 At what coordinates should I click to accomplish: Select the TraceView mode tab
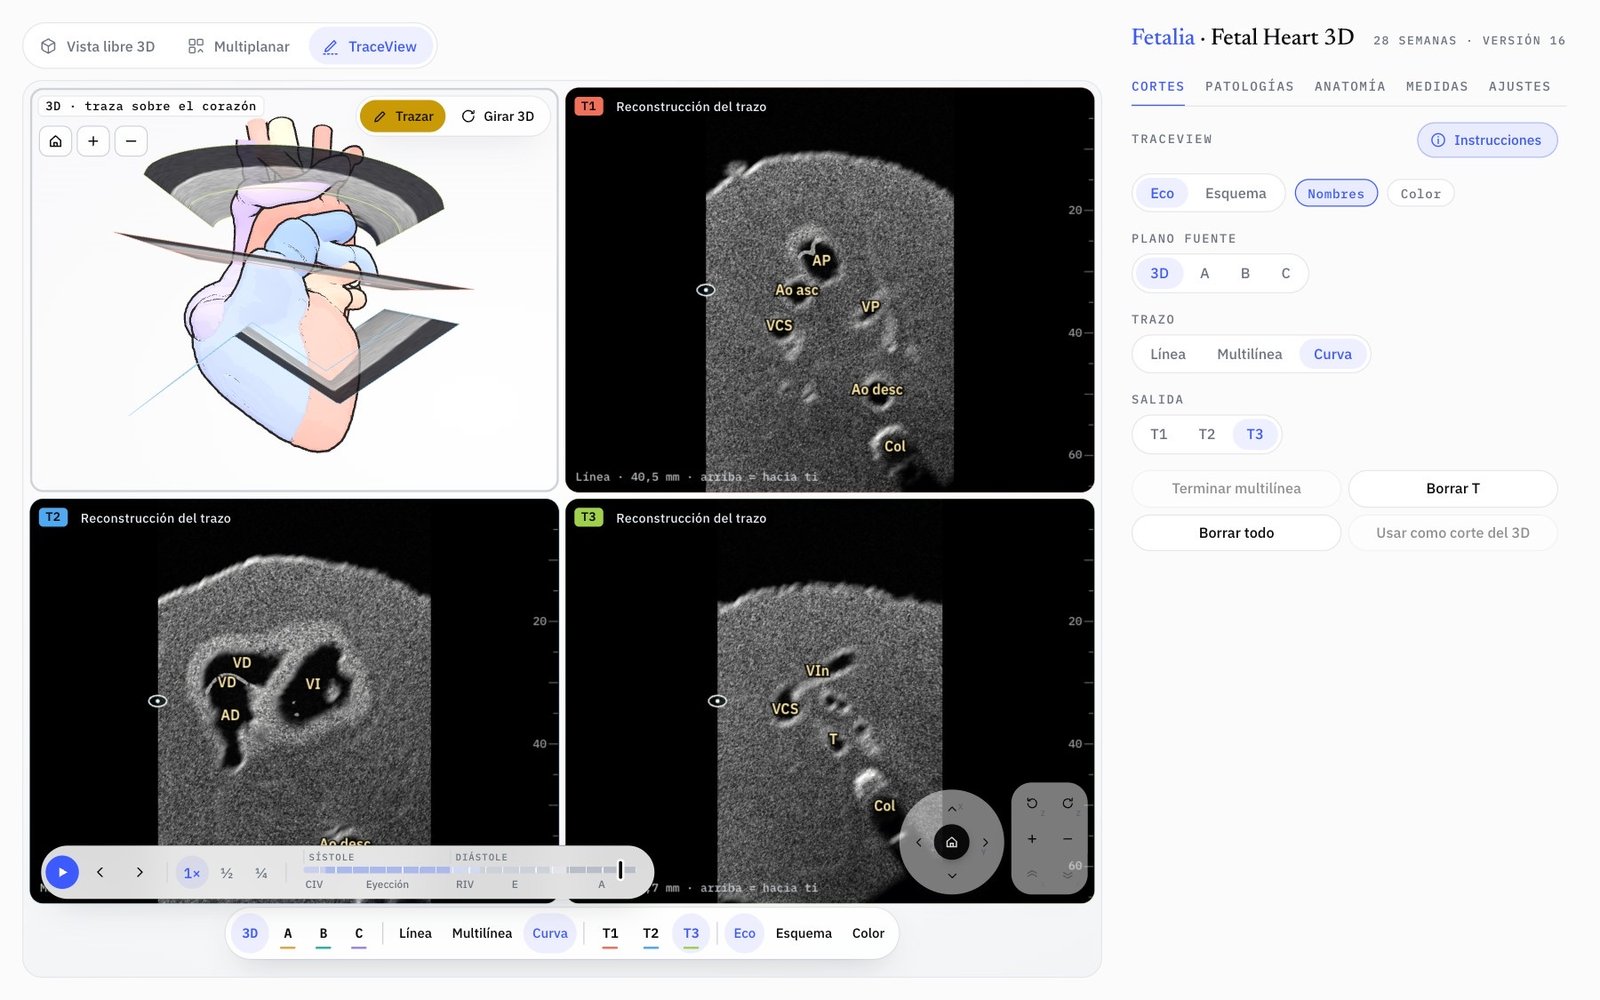[x=370, y=46]
